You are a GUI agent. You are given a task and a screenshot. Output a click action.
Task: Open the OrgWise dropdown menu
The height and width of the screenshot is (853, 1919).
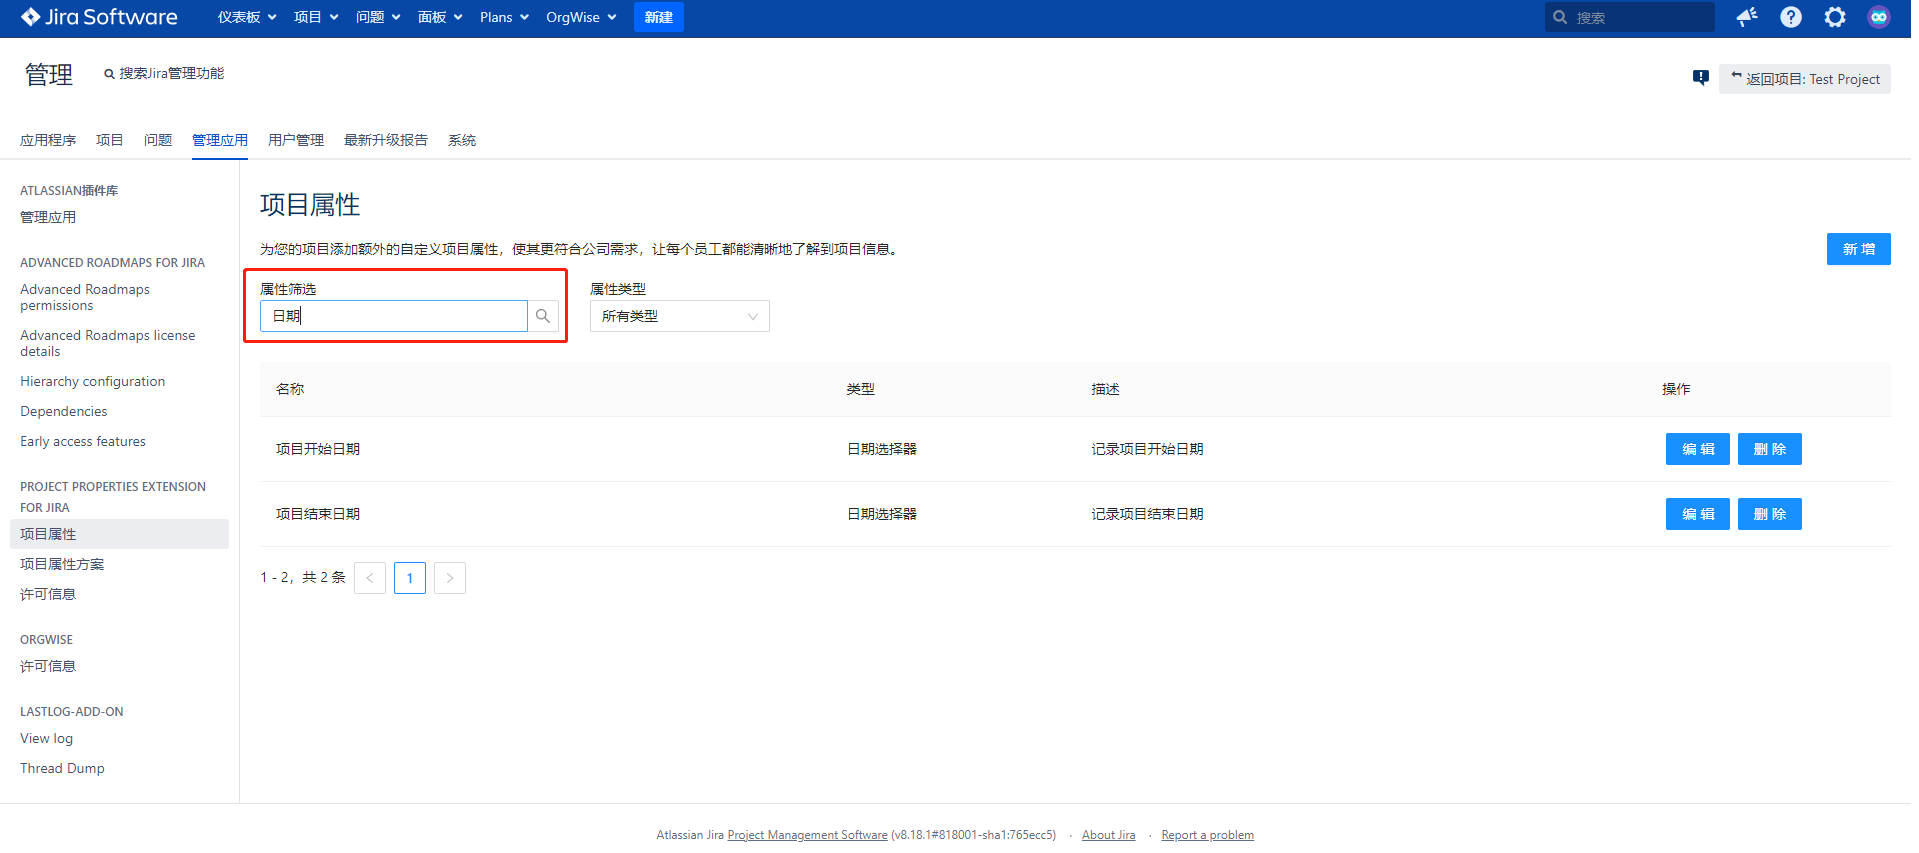[x=581, y=17]
